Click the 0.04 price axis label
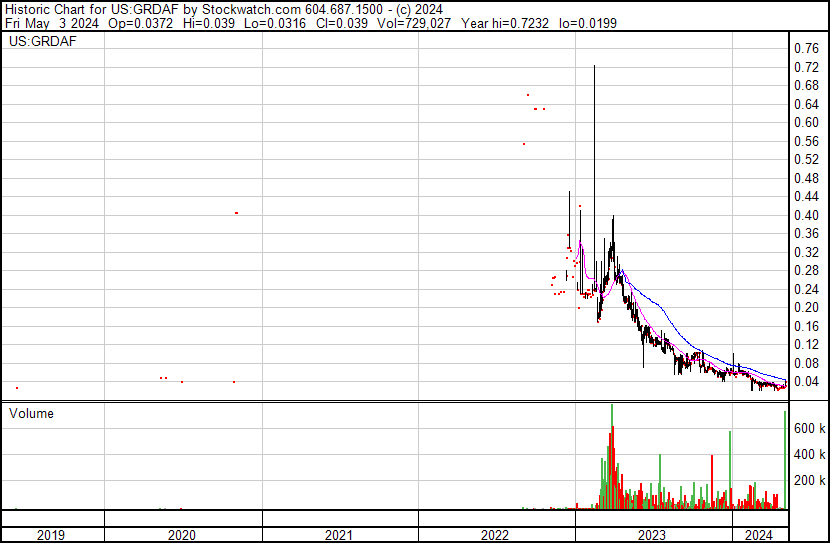The width and height of the screenshot is (830, 543). (805, 382)
